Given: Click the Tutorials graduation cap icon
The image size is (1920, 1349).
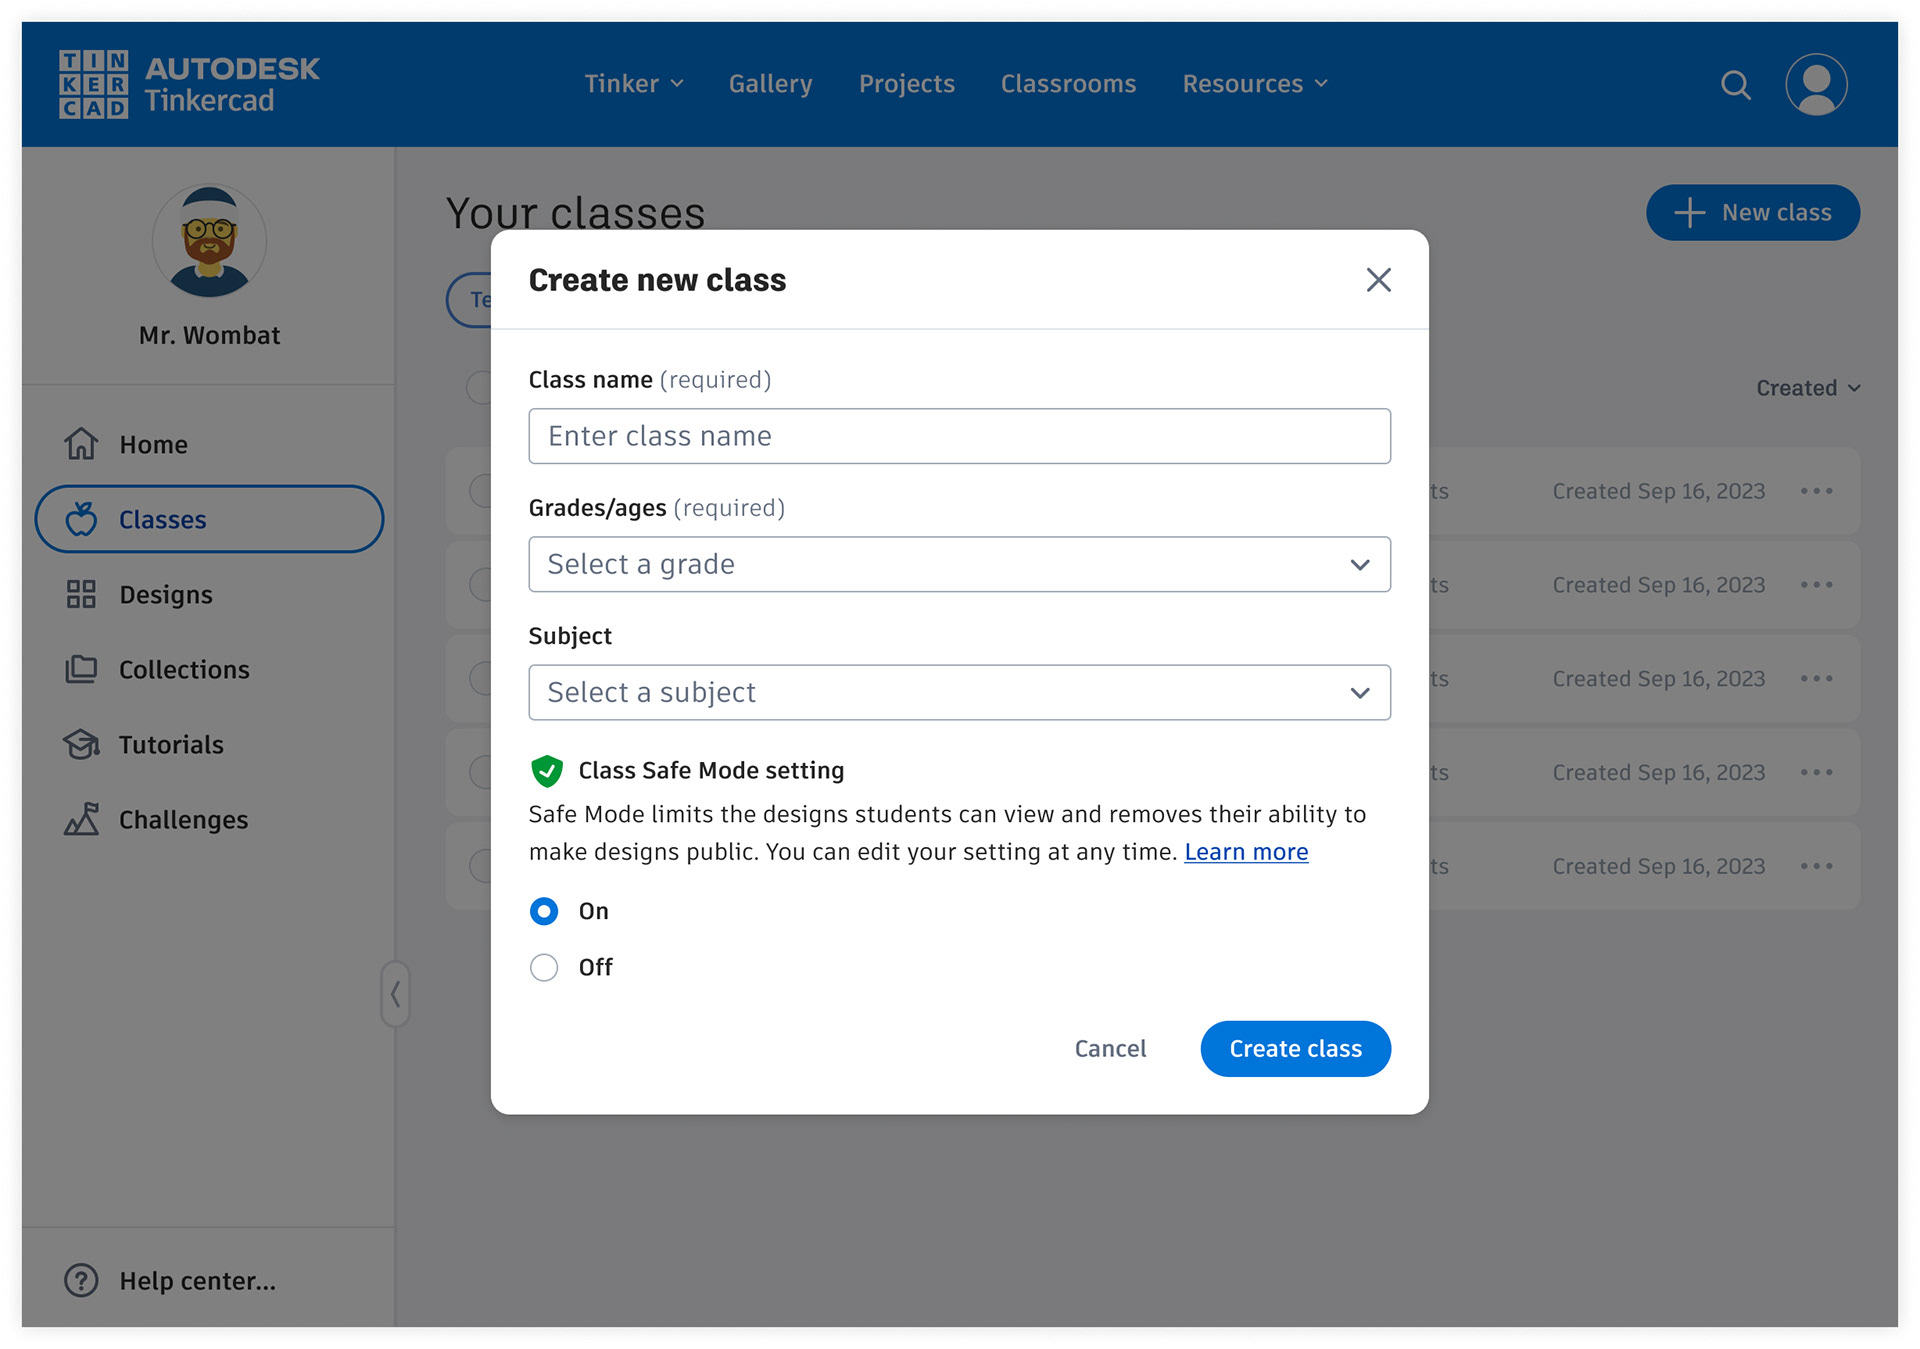Looking at the screenshot, I should 81,744.
